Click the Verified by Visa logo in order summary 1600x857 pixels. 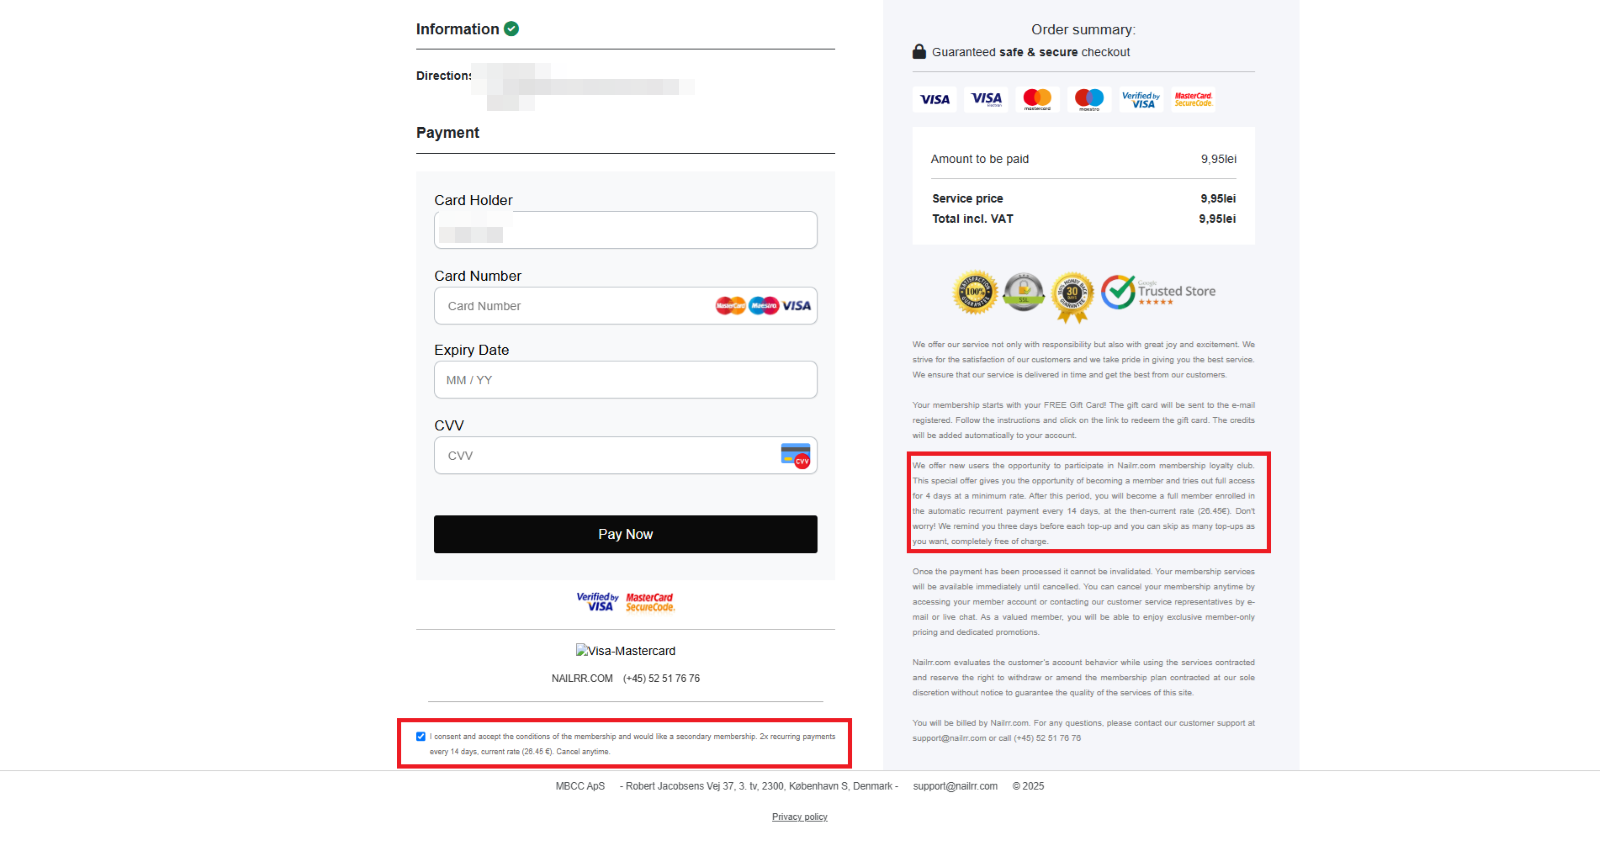[x=1141, y=99]
